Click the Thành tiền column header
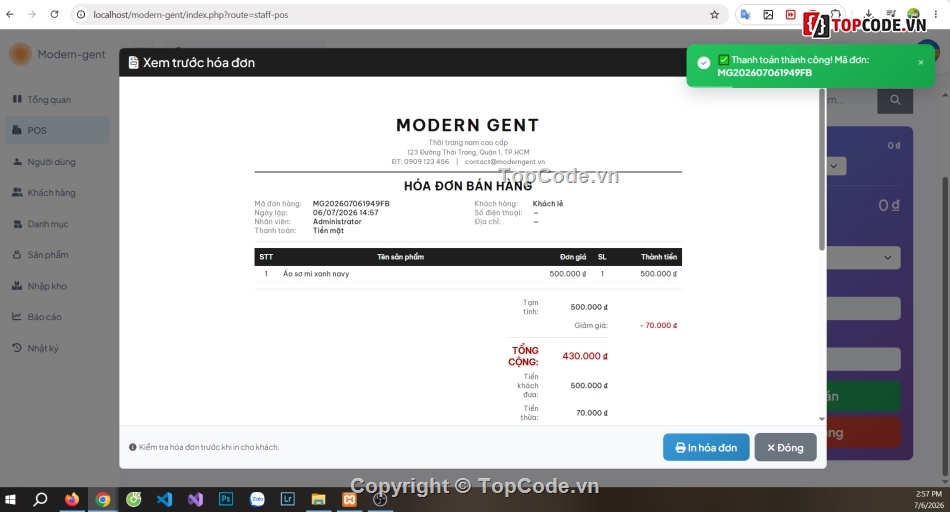The height and width of the screenshot is (512, 950). (x=659, y=257)
